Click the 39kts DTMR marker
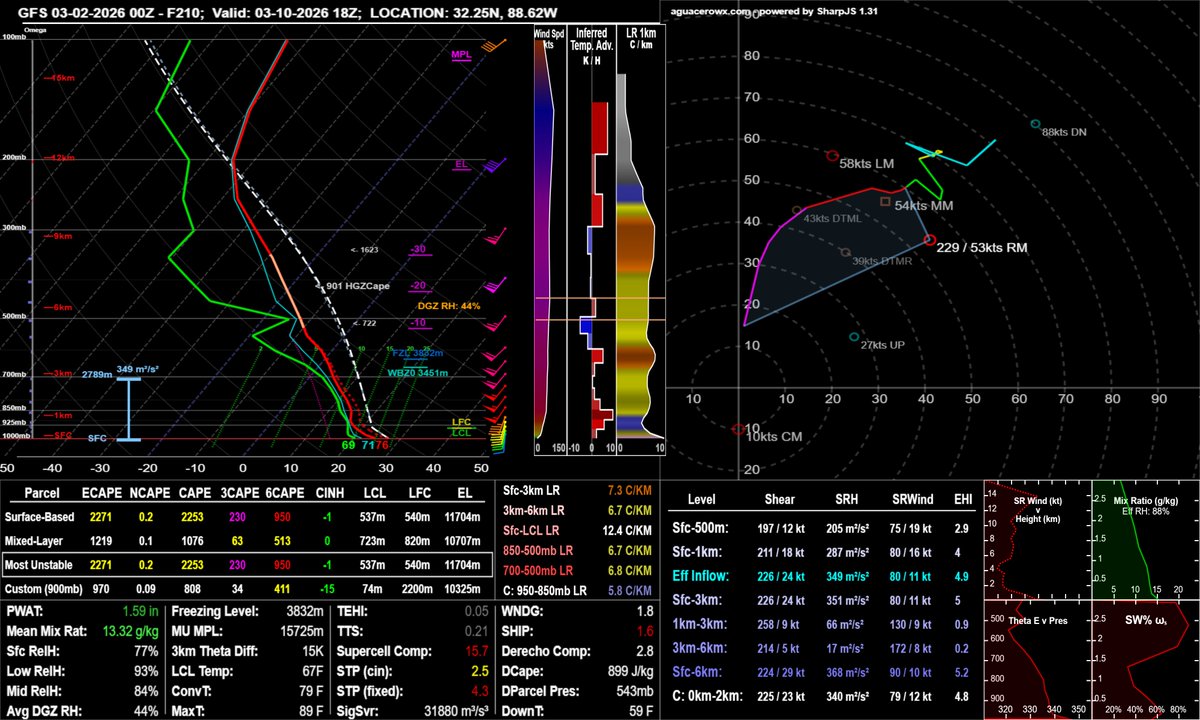This screenshot has width=1200, height=720. click(845, 252)
